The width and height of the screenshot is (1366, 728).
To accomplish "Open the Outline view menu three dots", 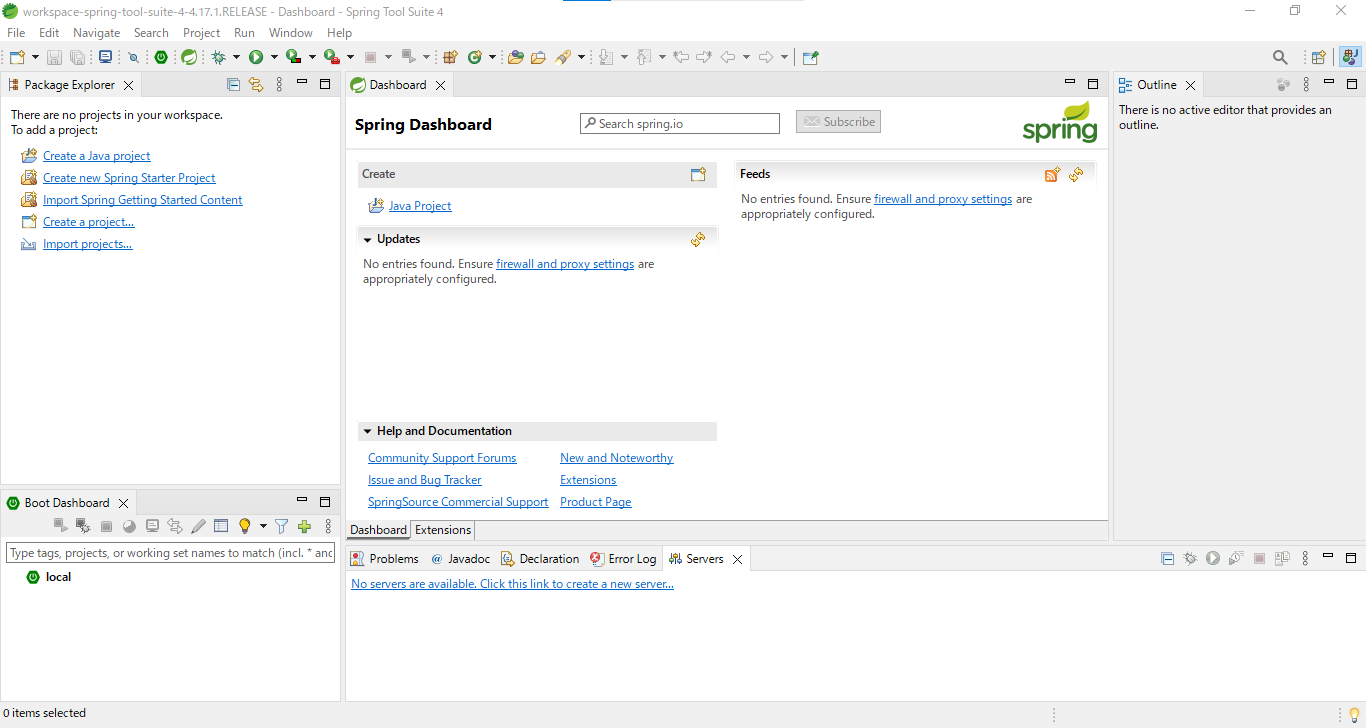I will [1306, 85].
